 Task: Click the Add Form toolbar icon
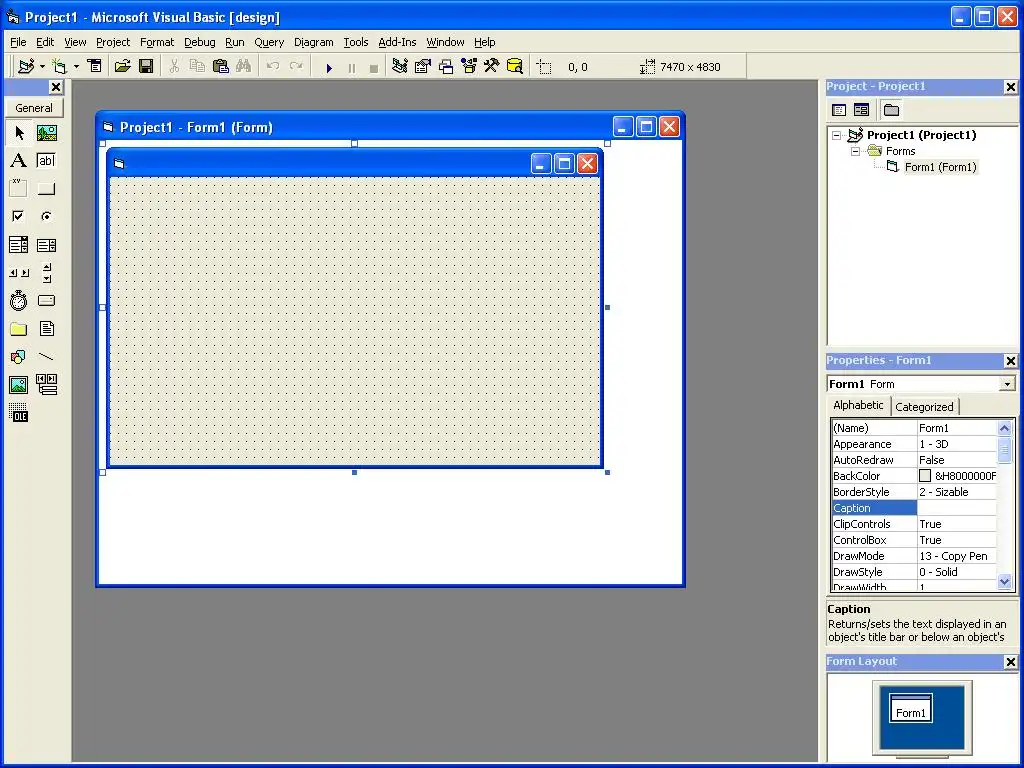60,66
